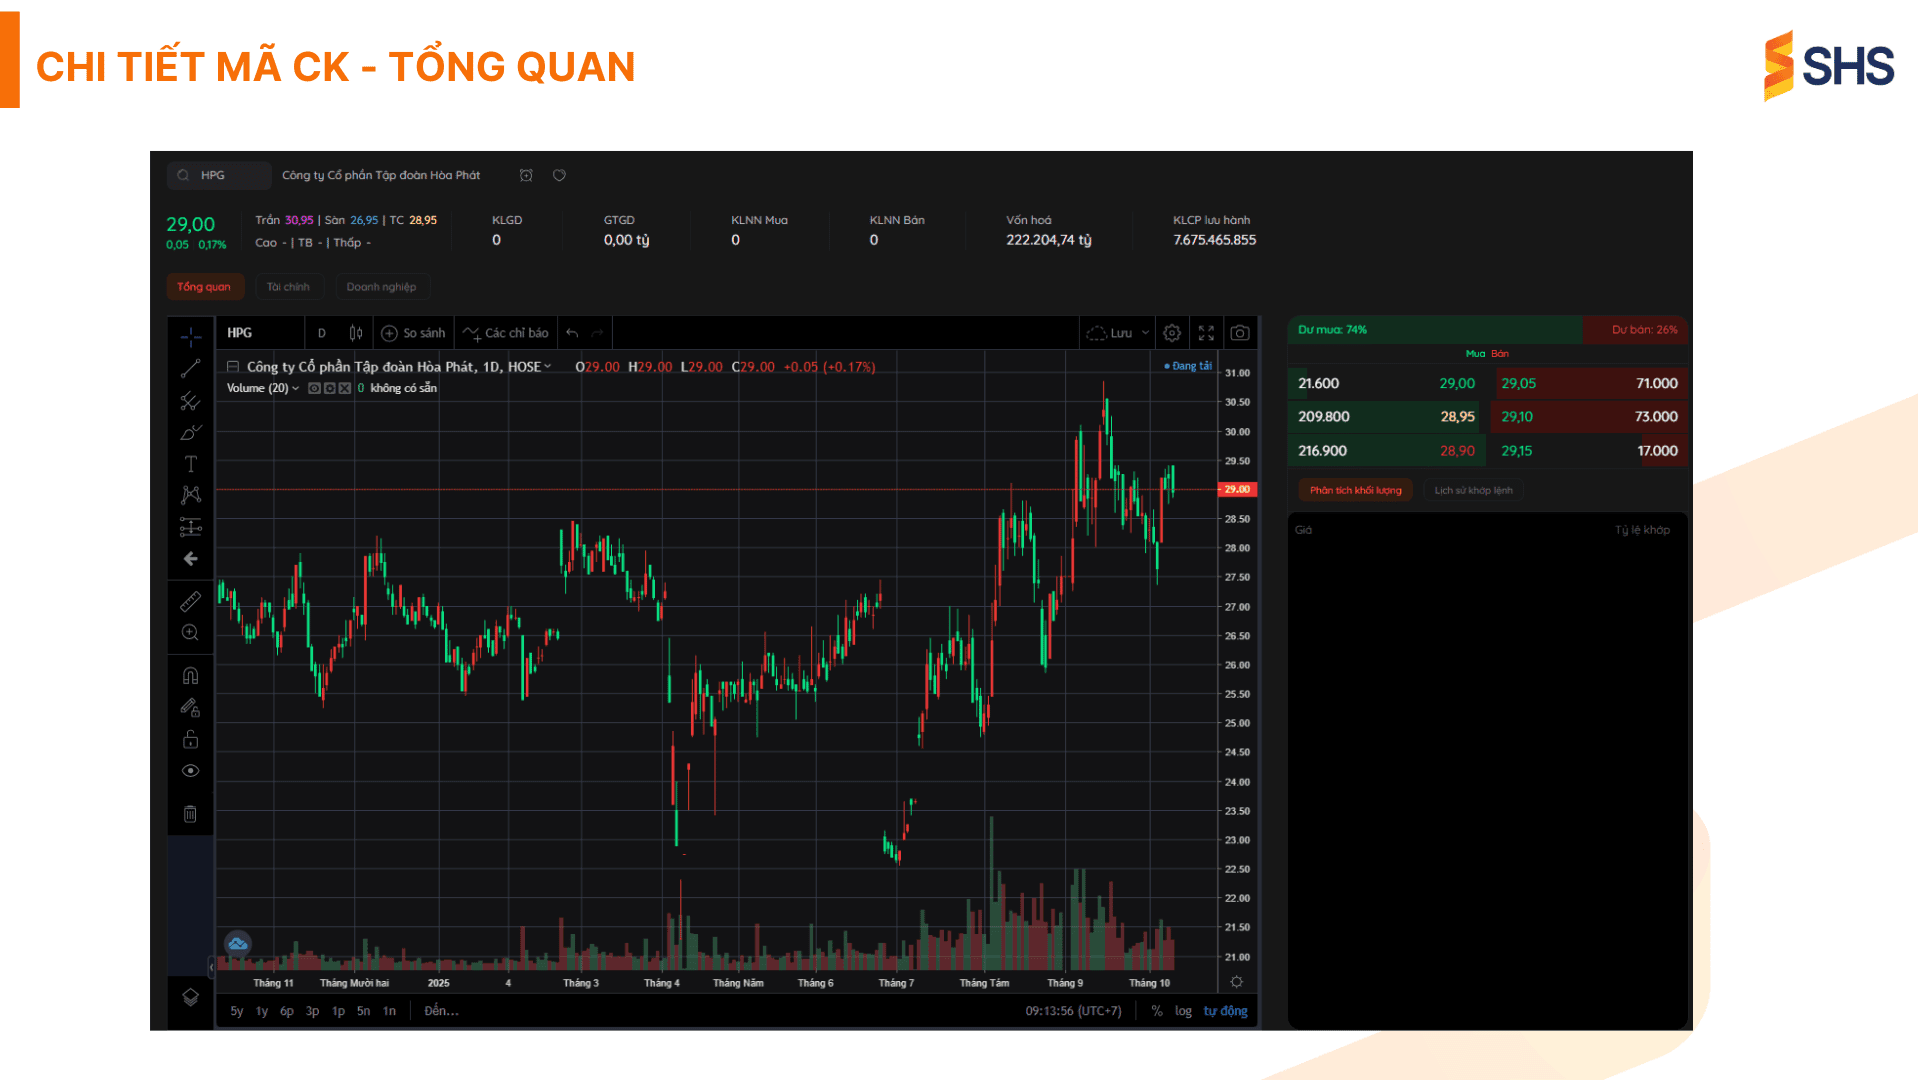Toggle Volume indicator visibility eye
1920x1080 pixels.
314,388
